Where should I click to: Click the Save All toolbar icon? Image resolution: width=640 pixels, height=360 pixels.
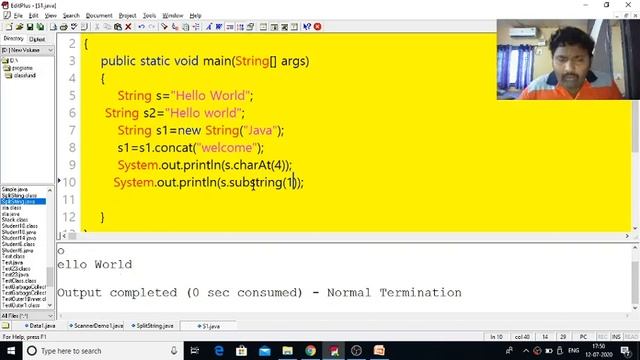(40, 27)
